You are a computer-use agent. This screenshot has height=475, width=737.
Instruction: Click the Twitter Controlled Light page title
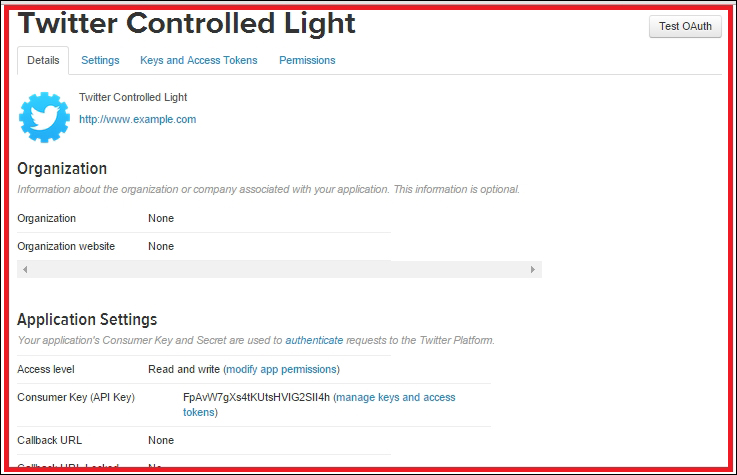[187, 23]
